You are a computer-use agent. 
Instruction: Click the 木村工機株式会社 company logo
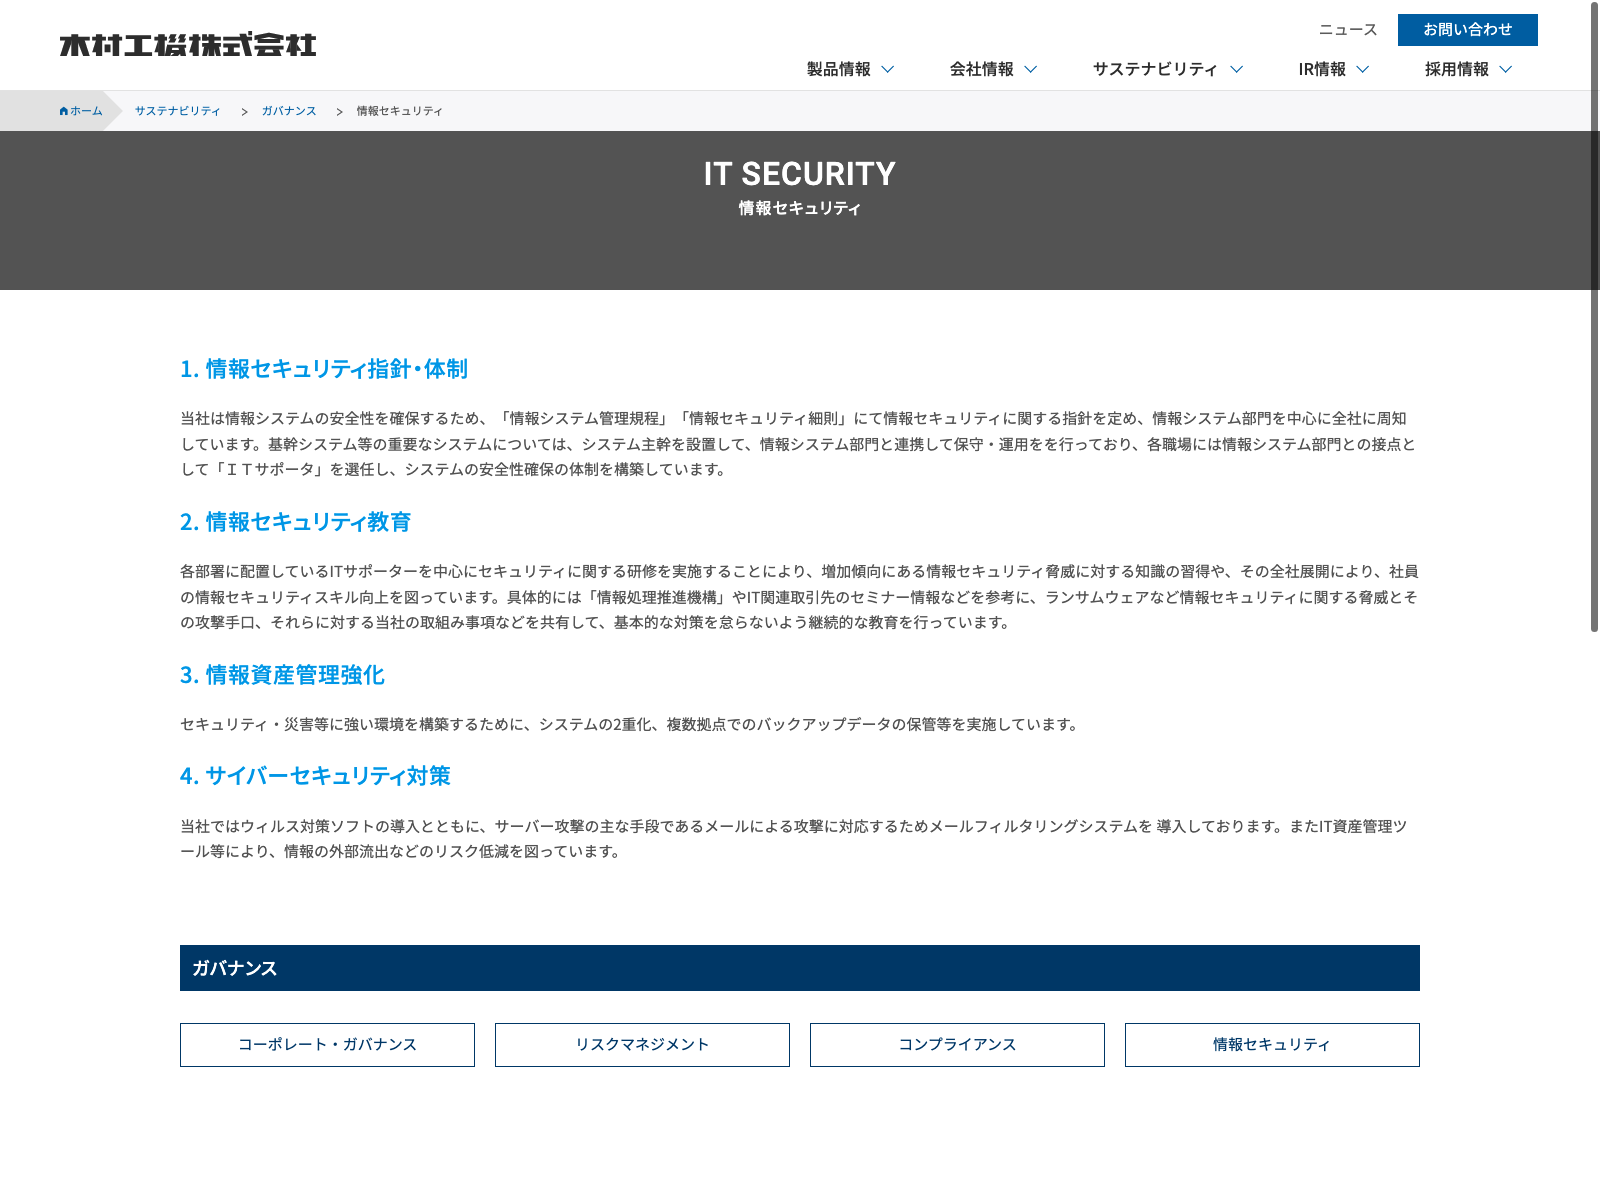pos(188,45)
